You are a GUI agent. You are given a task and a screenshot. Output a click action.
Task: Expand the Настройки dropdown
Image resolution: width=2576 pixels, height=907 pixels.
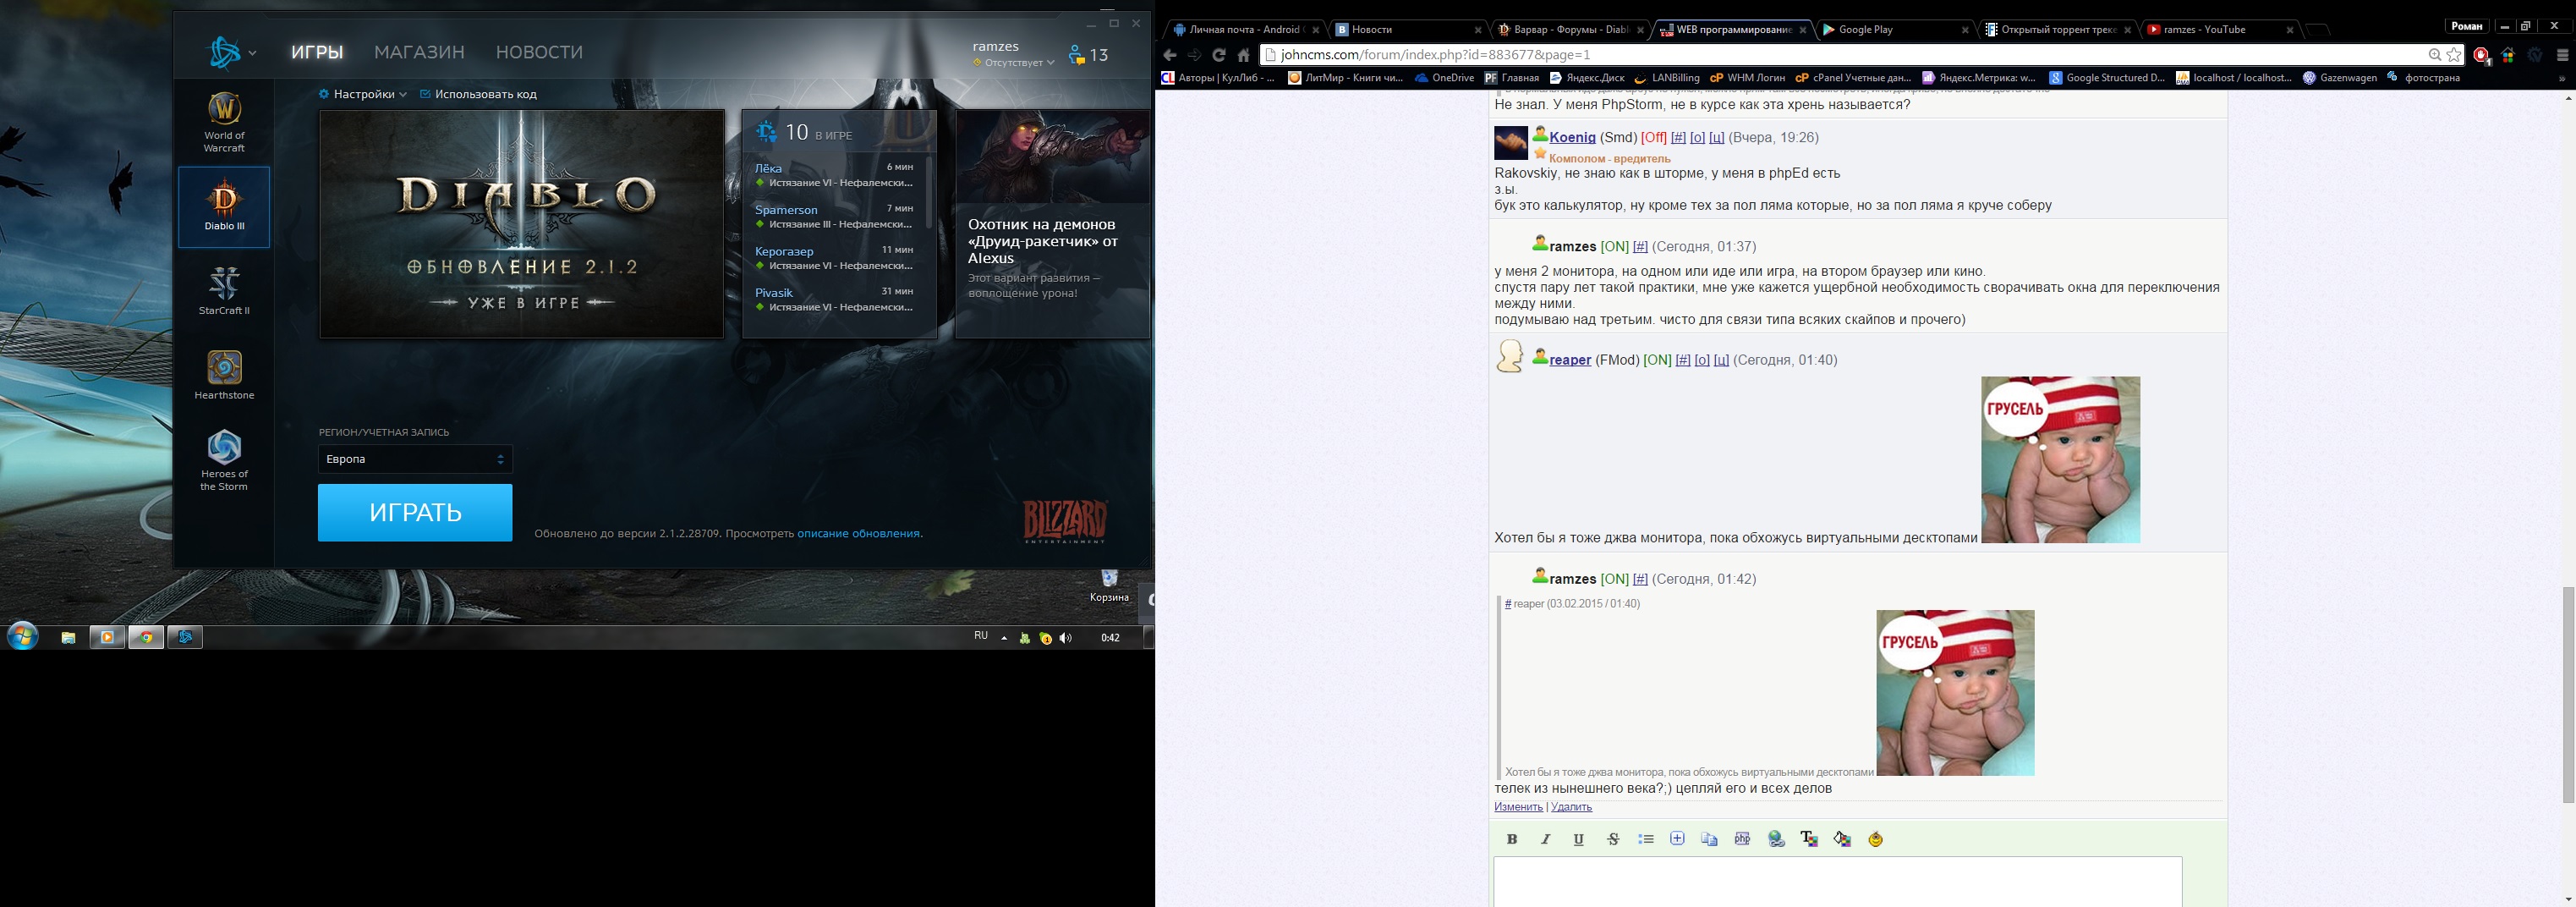coord(363,94)
